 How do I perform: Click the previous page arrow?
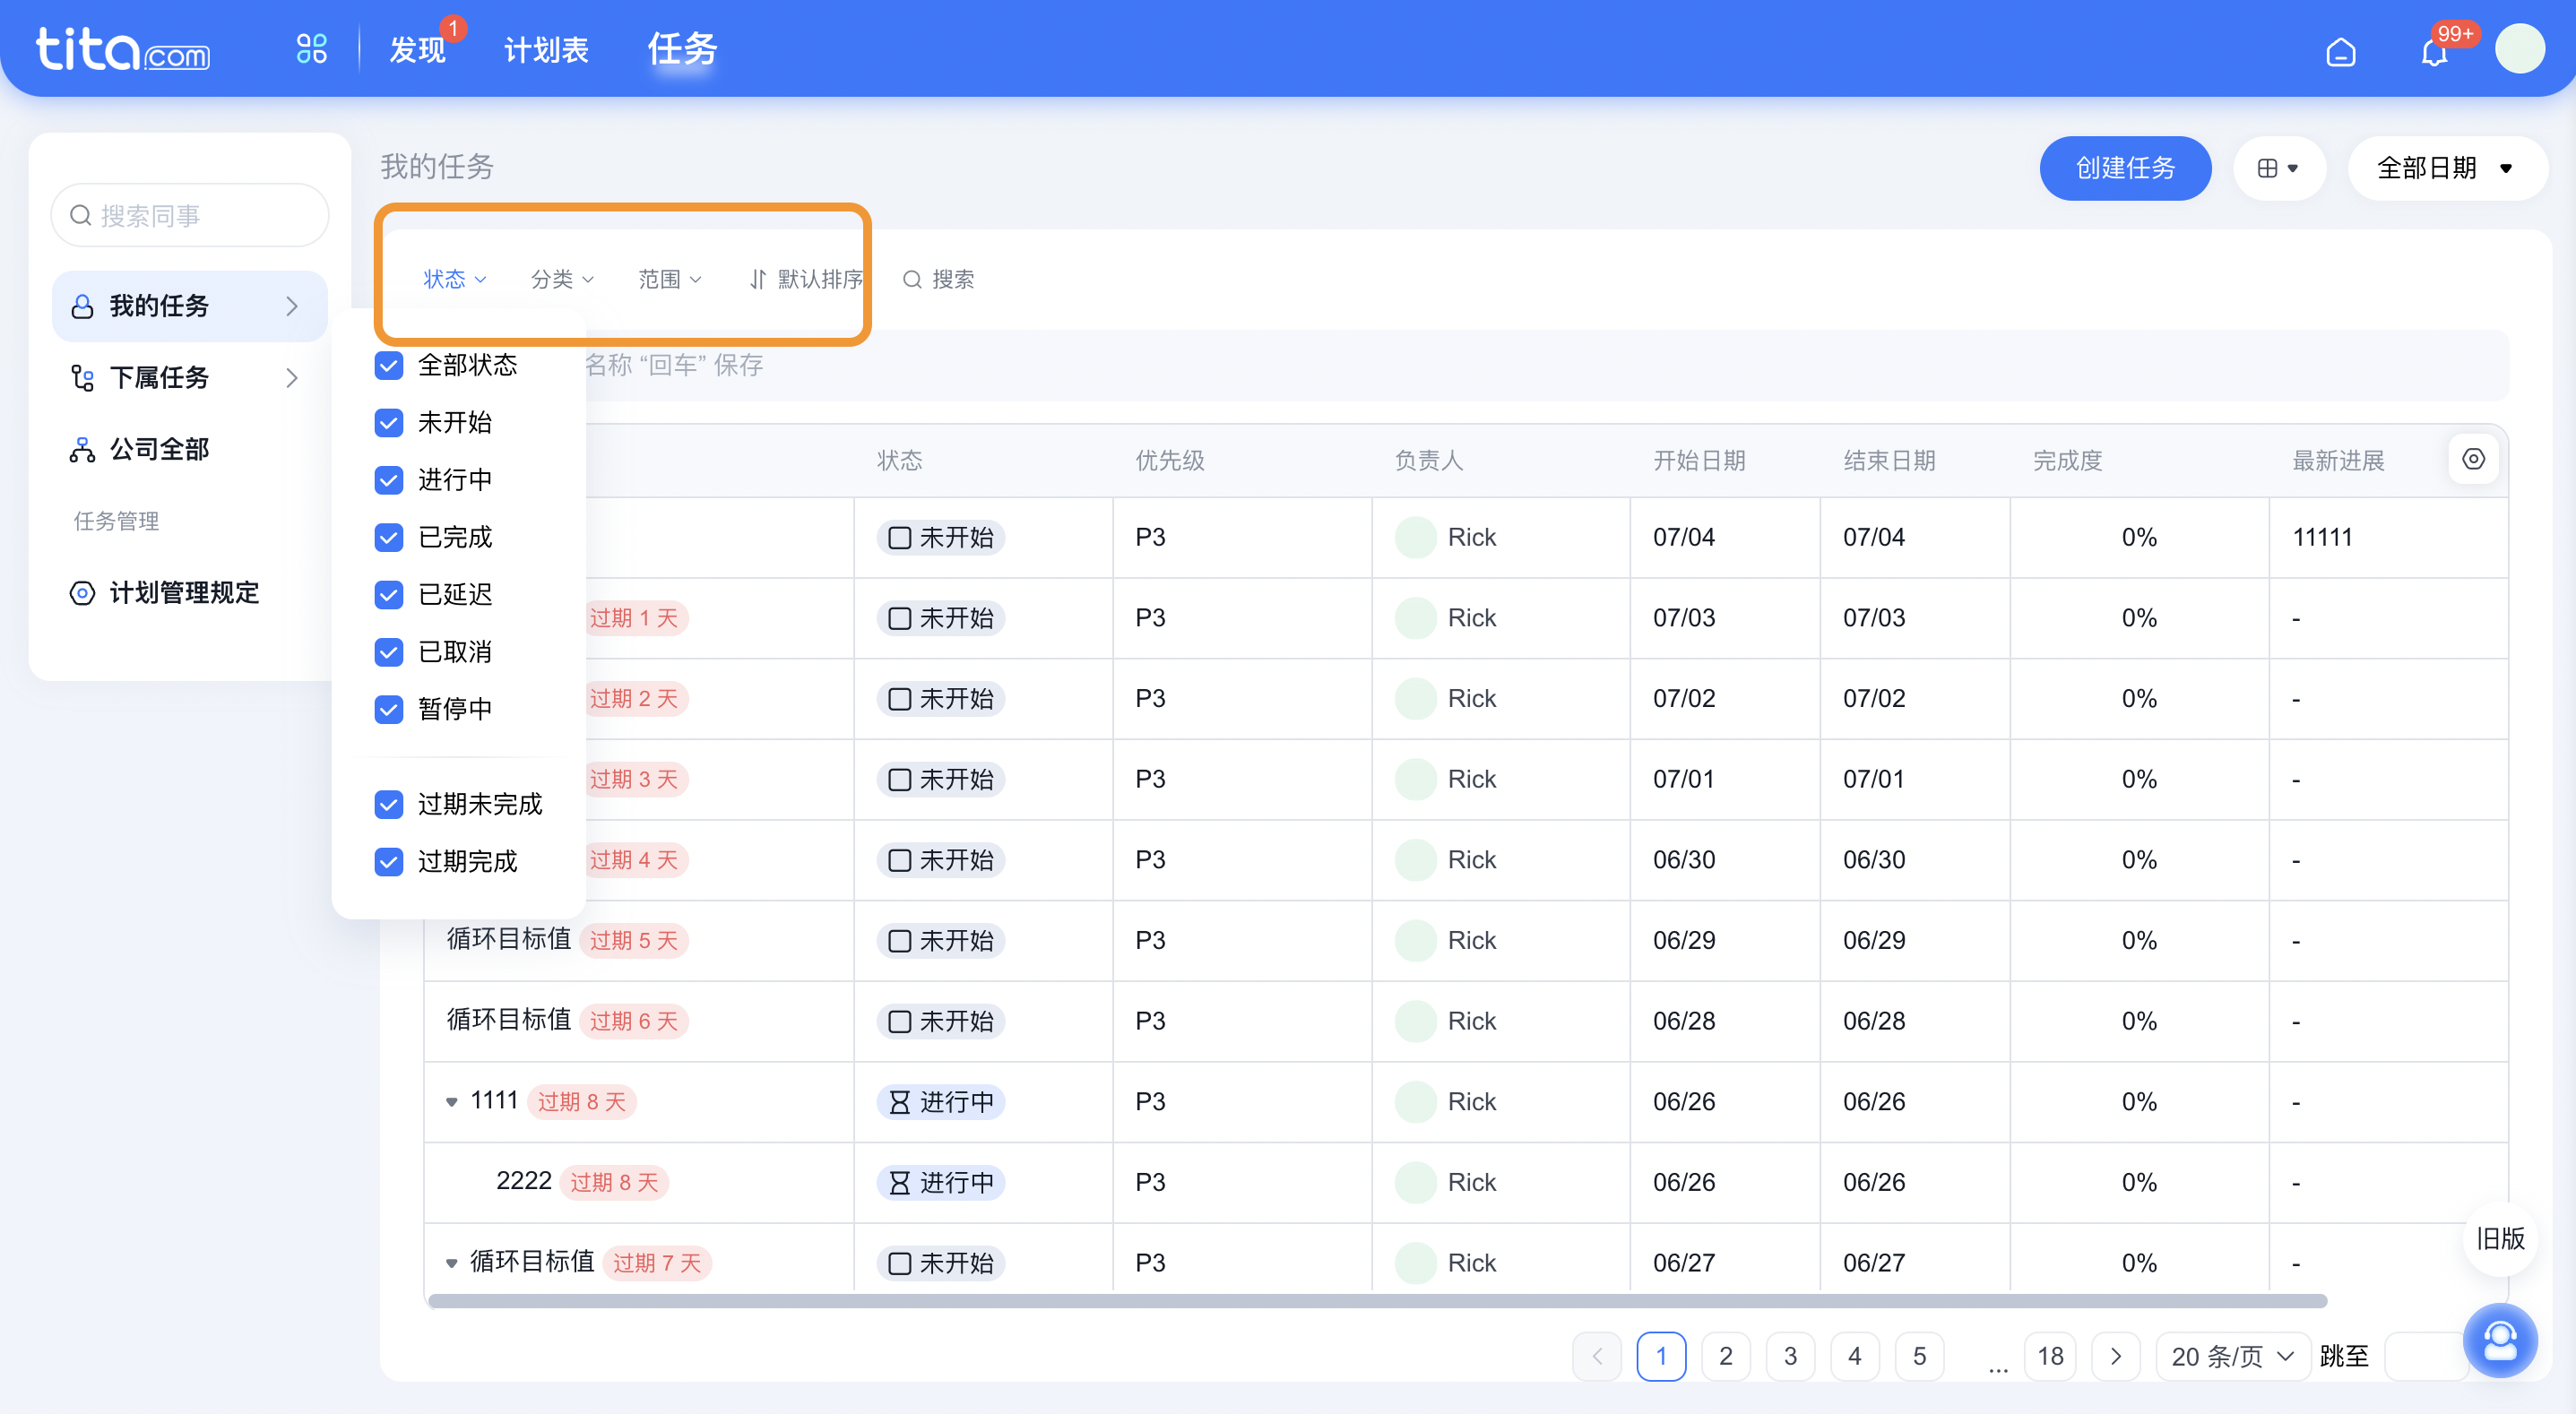[1597, 1356]
